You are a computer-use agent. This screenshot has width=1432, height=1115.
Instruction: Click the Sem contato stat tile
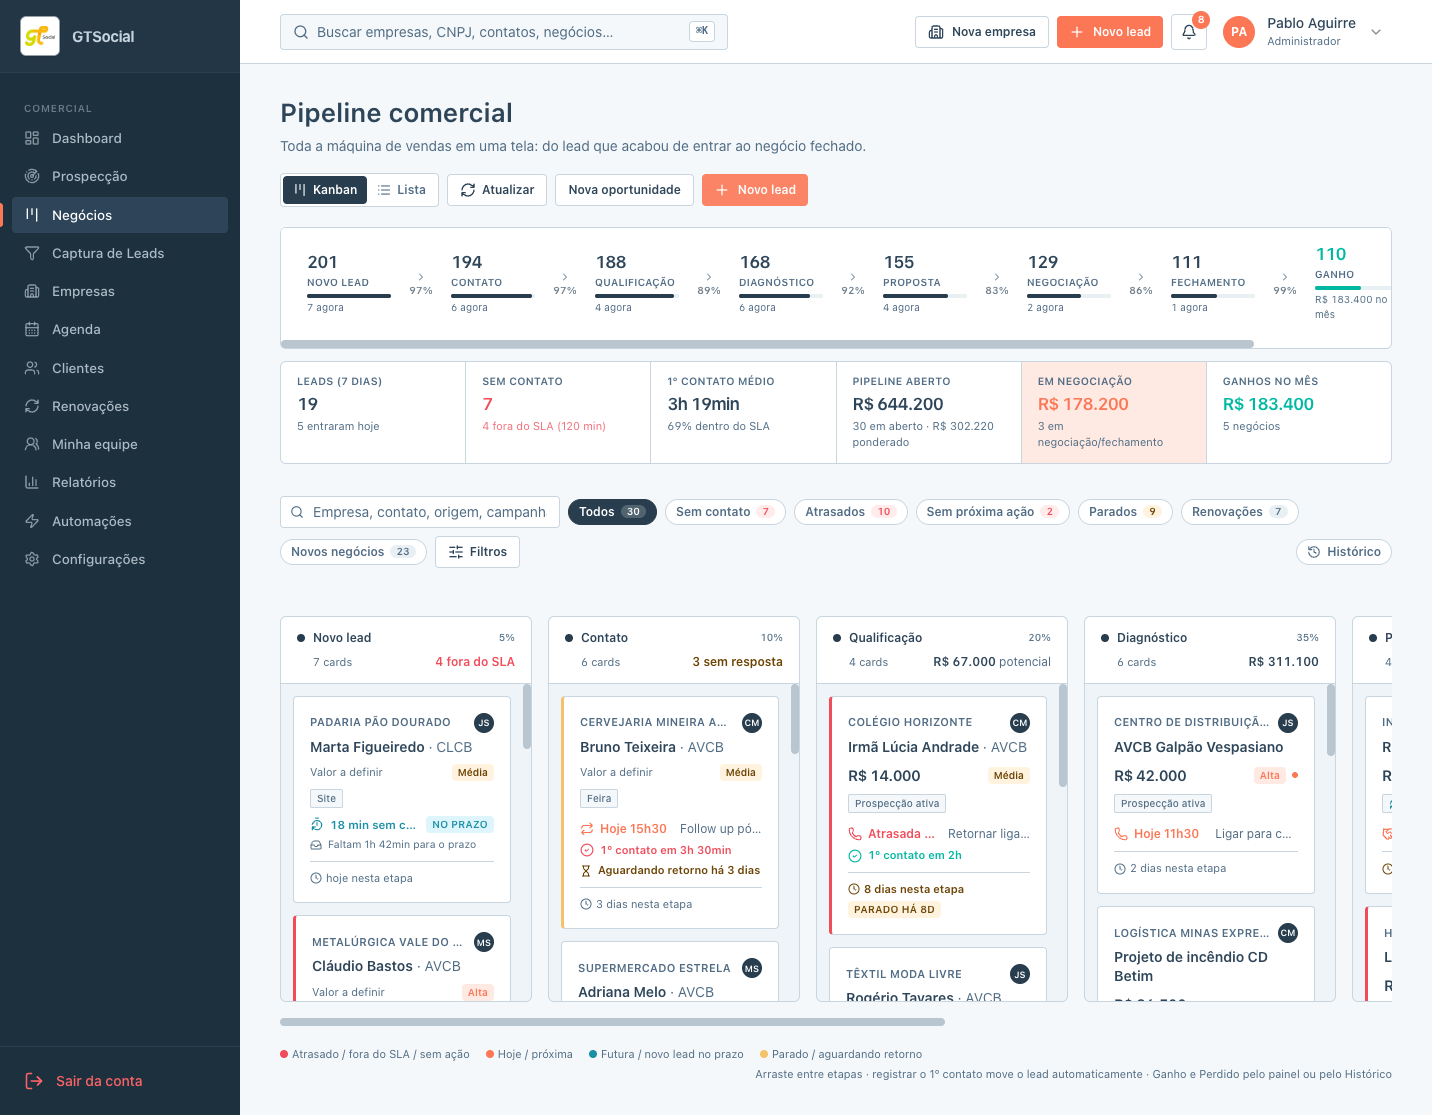(x=558, y=412)
